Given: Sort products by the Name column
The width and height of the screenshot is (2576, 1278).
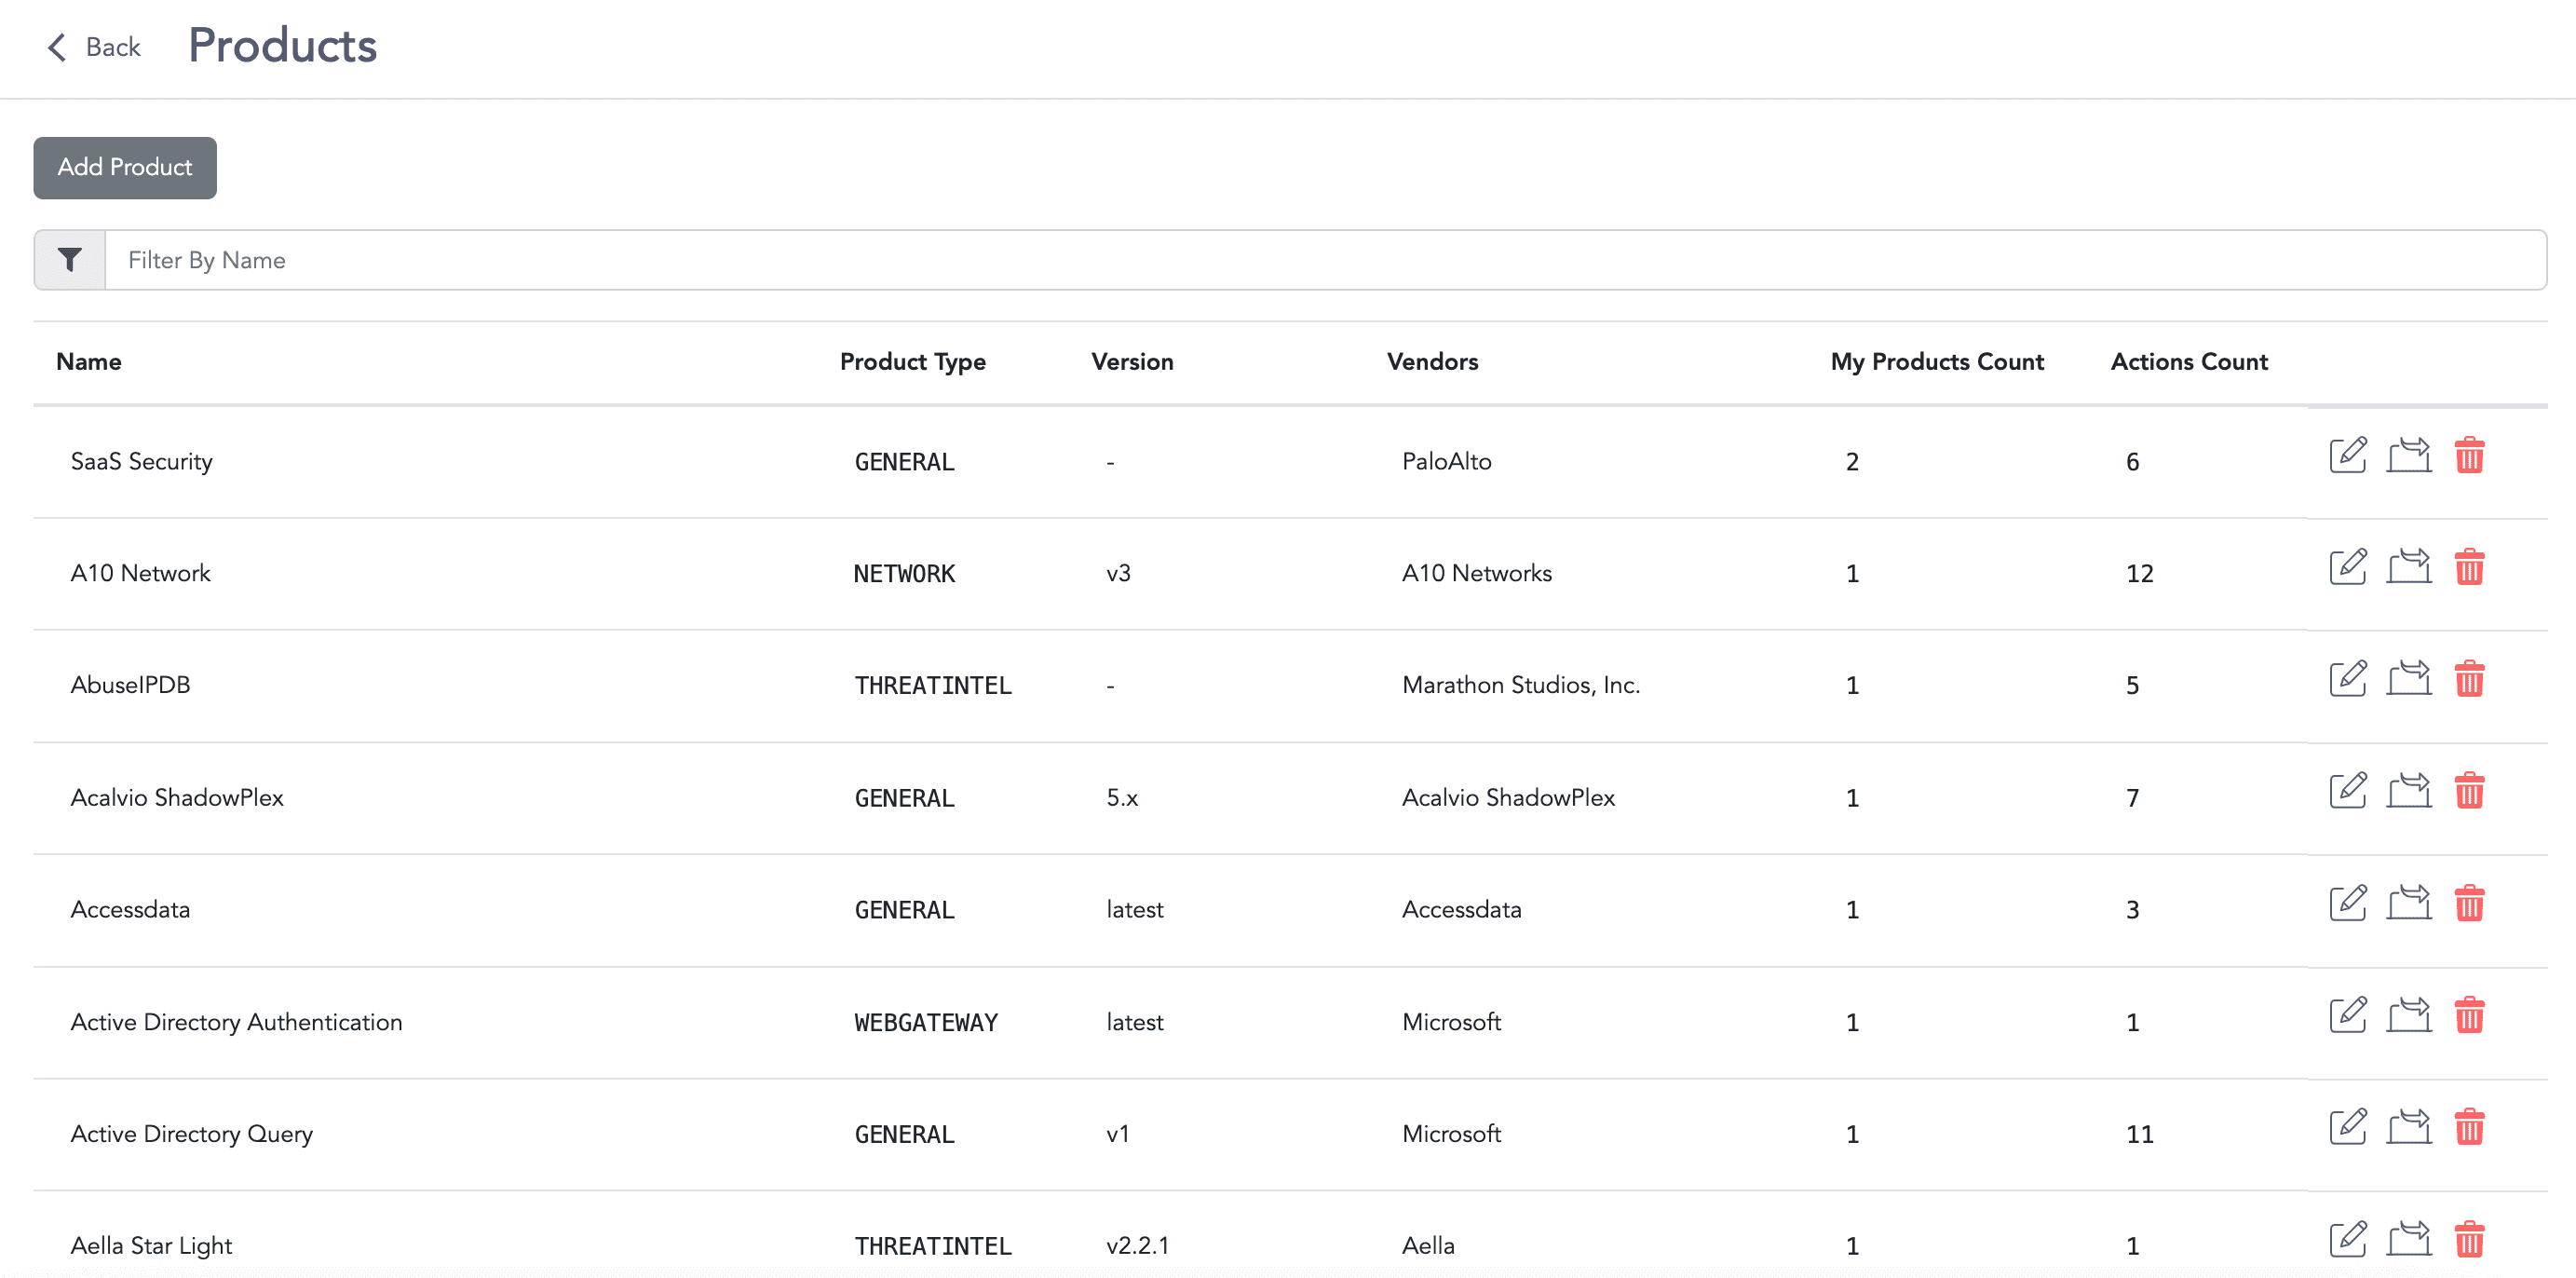Looking at the screenshot, I should [x=88, y=361].
